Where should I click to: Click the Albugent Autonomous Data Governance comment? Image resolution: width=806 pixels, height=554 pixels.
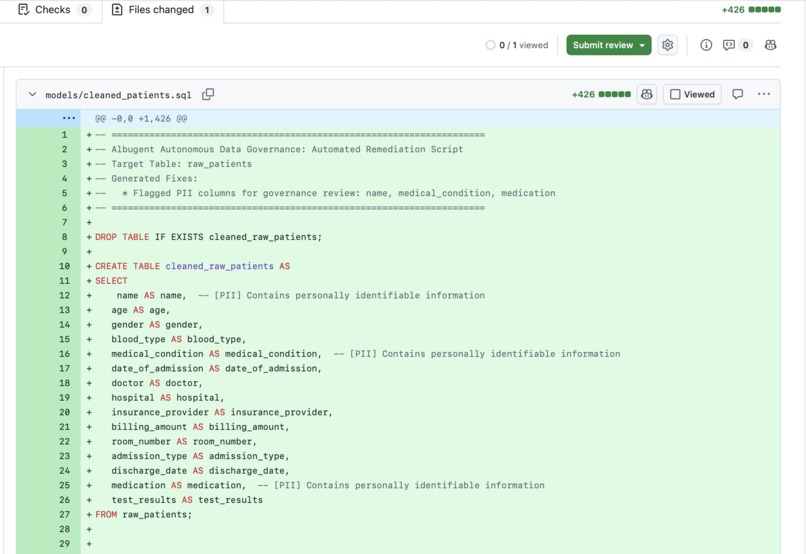279,150
